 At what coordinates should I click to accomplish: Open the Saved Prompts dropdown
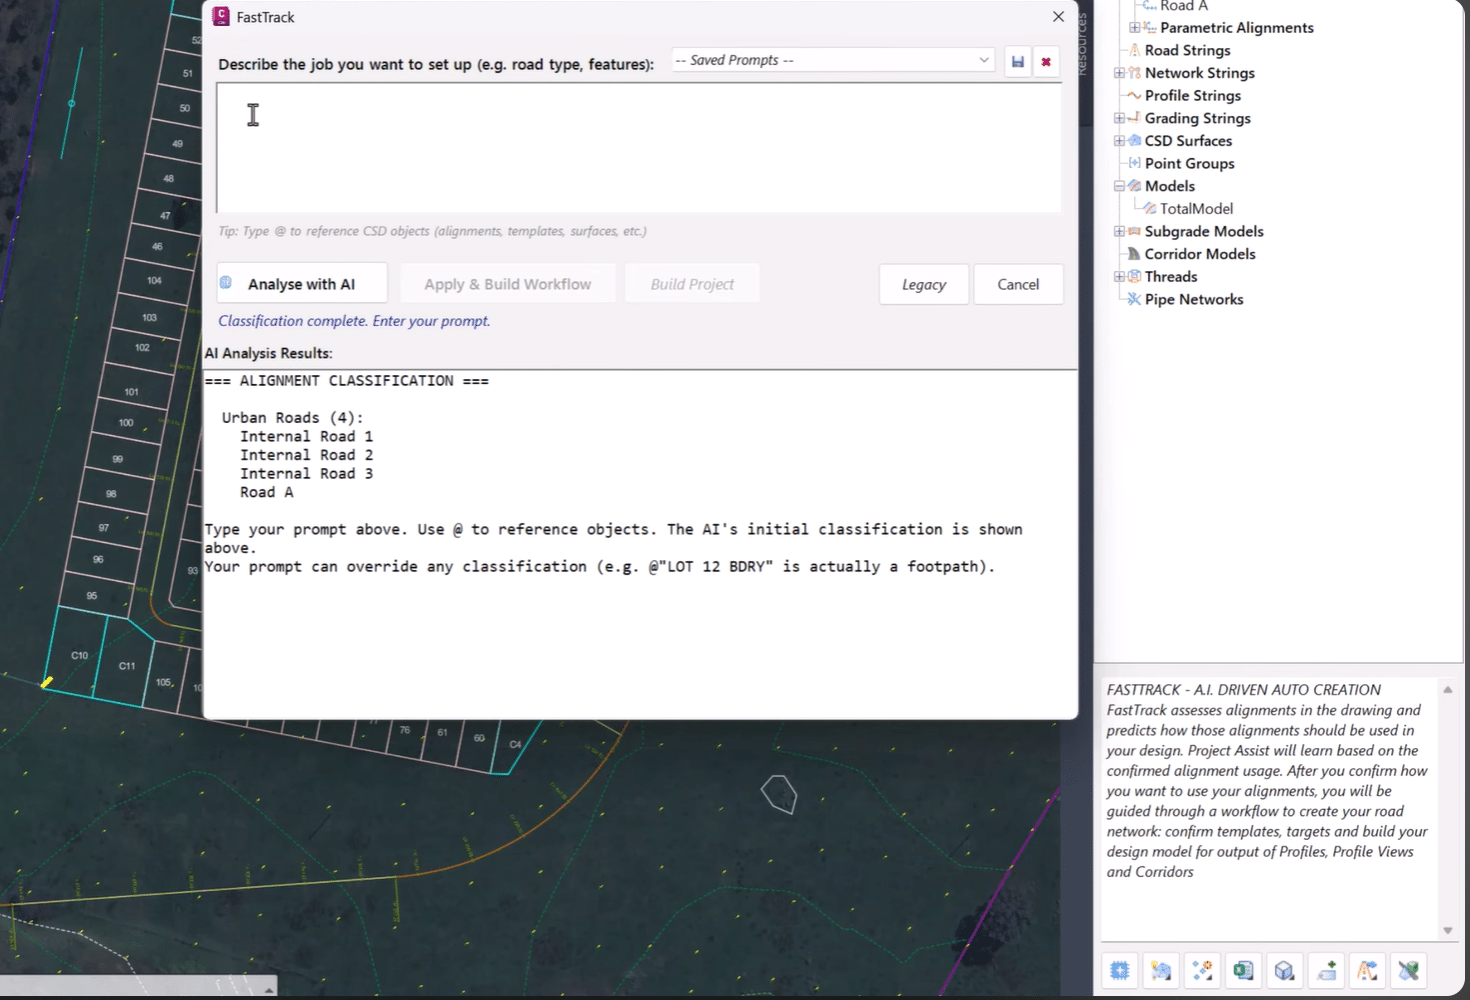pyautogui.click(x=833, y=60)
